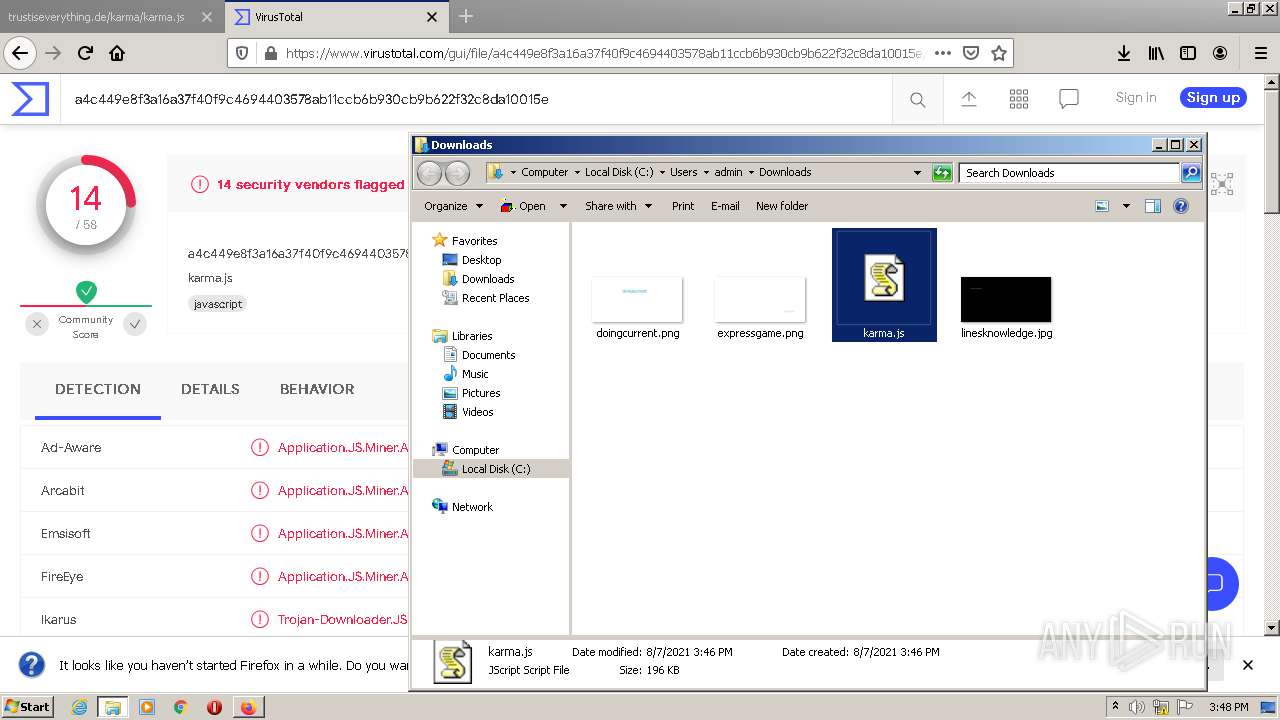Click E-mail in Explorer toolbar
1280x720 pixels.
point(725,206)
